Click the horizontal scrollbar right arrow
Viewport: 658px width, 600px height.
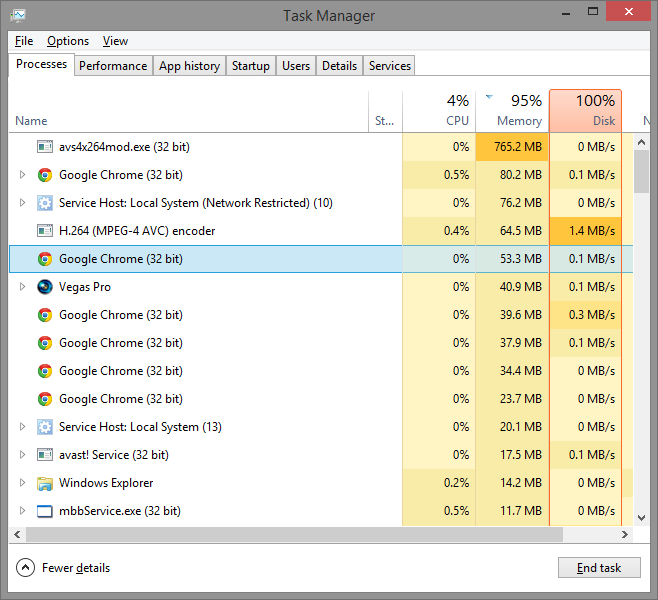(625, 535)
